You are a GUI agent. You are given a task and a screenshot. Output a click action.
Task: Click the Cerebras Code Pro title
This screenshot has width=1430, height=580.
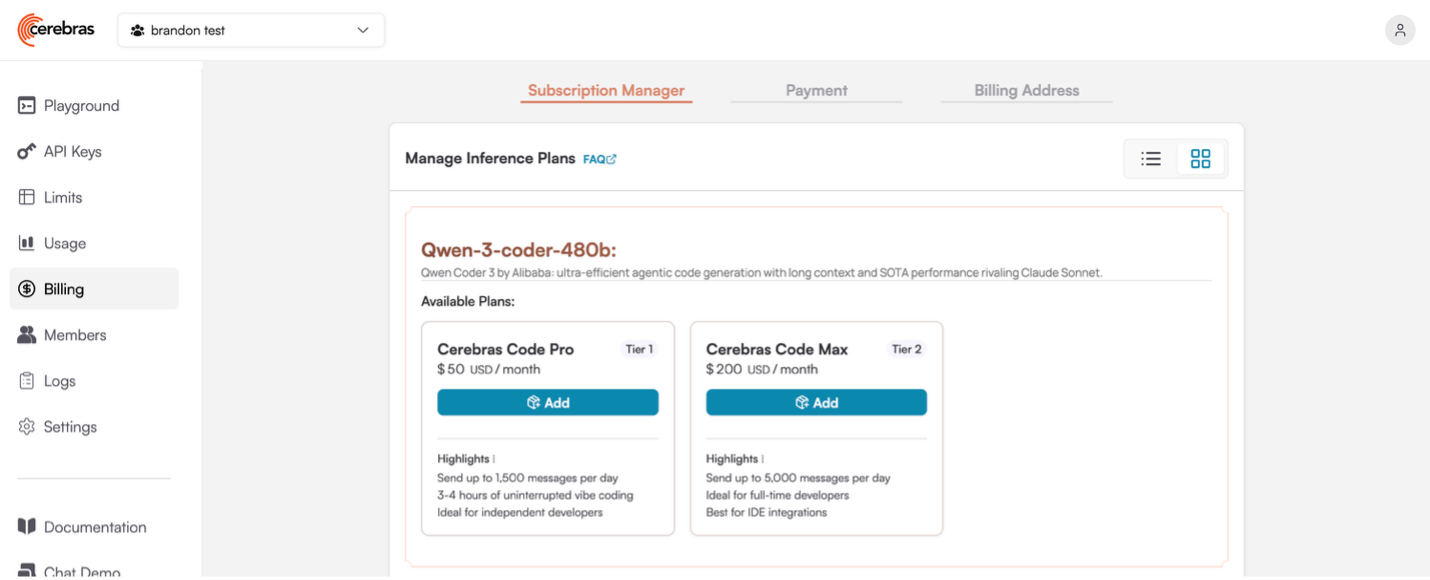(506, 349)
